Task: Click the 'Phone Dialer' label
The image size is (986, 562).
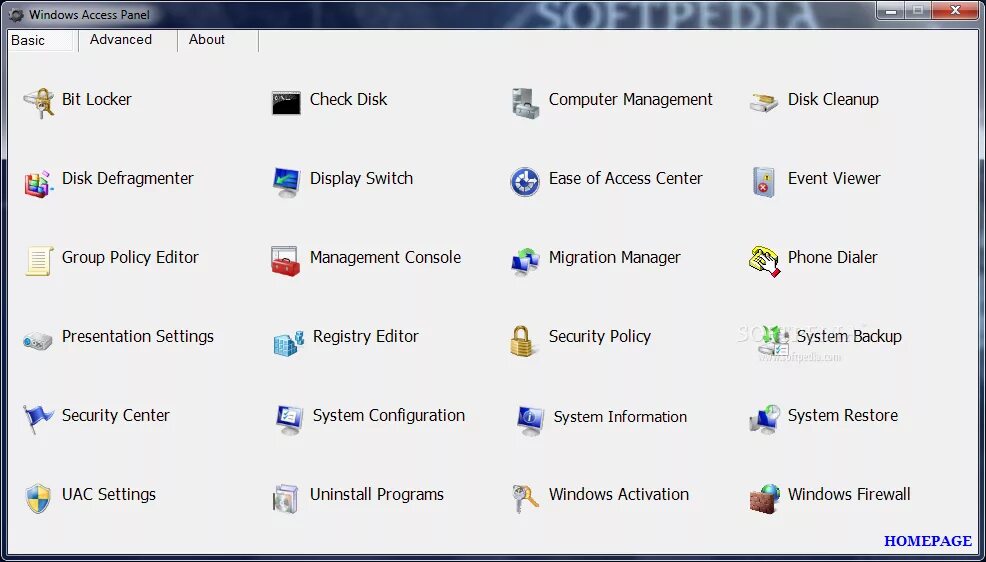Action: coord(833,257)
